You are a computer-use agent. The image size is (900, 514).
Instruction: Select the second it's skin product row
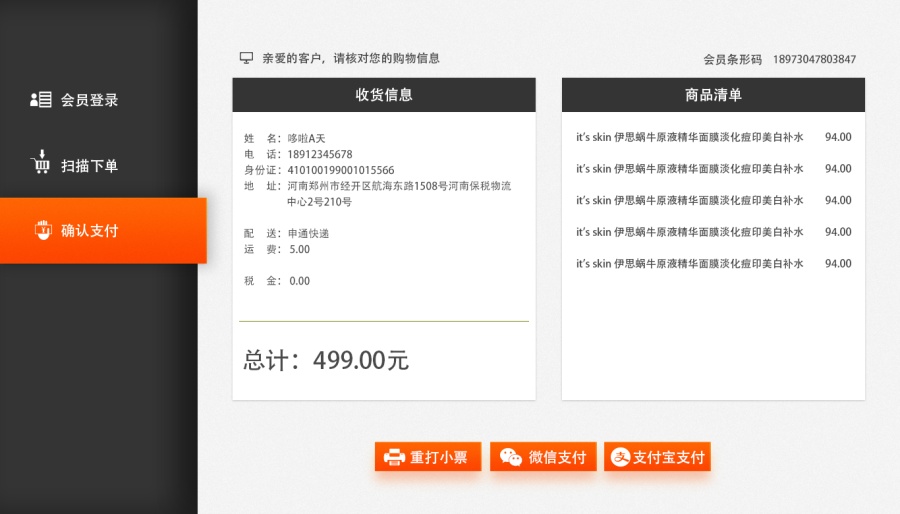[713, 169]
